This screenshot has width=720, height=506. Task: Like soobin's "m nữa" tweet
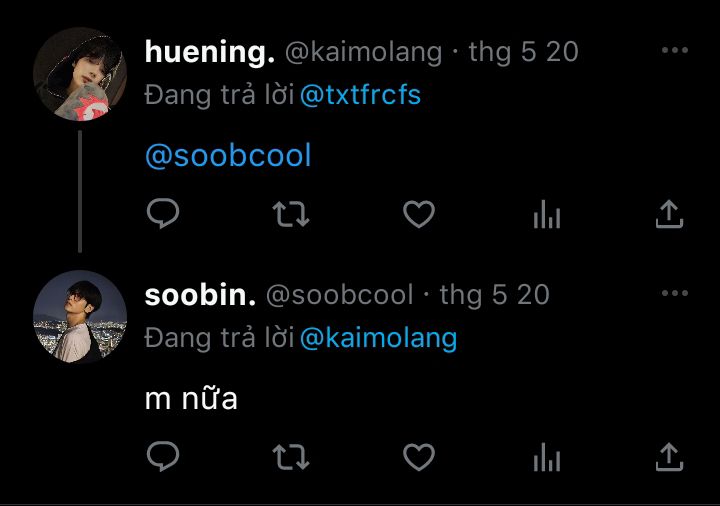click(x=419, y=457)
